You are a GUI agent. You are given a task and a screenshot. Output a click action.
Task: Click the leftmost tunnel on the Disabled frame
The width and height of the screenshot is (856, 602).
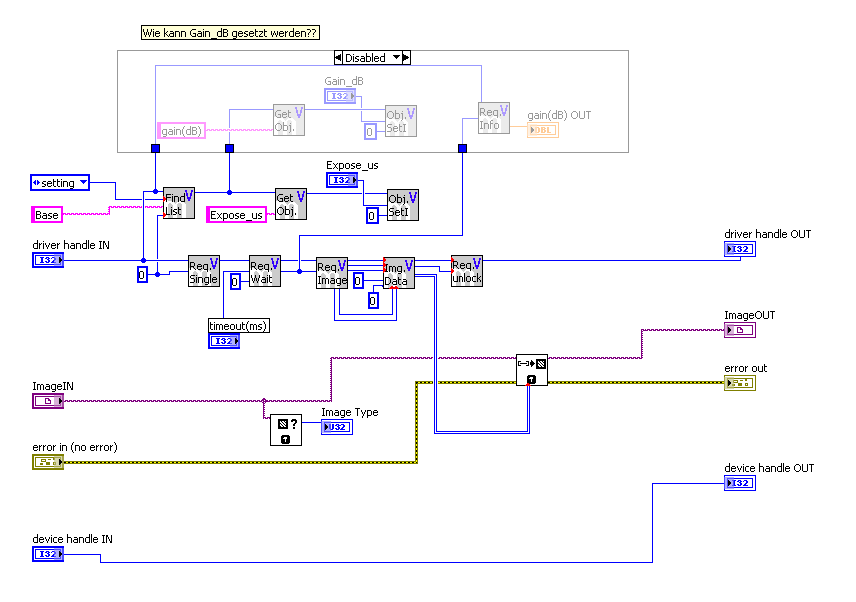pyautogui.click(x=156, y=148)
